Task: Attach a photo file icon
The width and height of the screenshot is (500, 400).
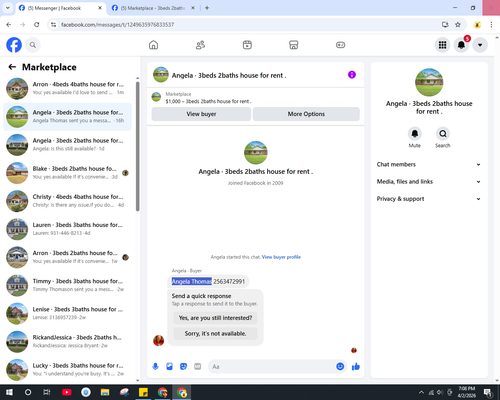Action: (169, 367)
